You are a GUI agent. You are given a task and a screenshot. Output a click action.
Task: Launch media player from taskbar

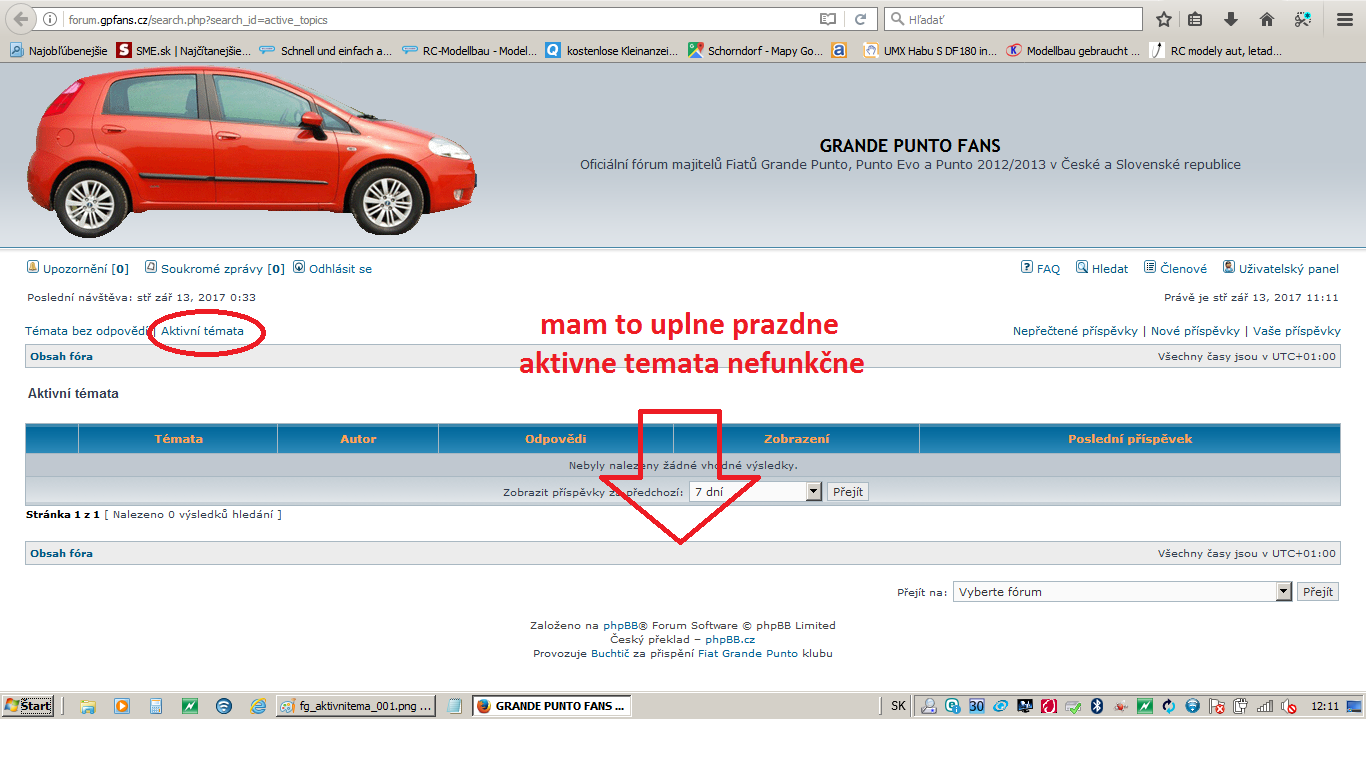tap(122, 706)
